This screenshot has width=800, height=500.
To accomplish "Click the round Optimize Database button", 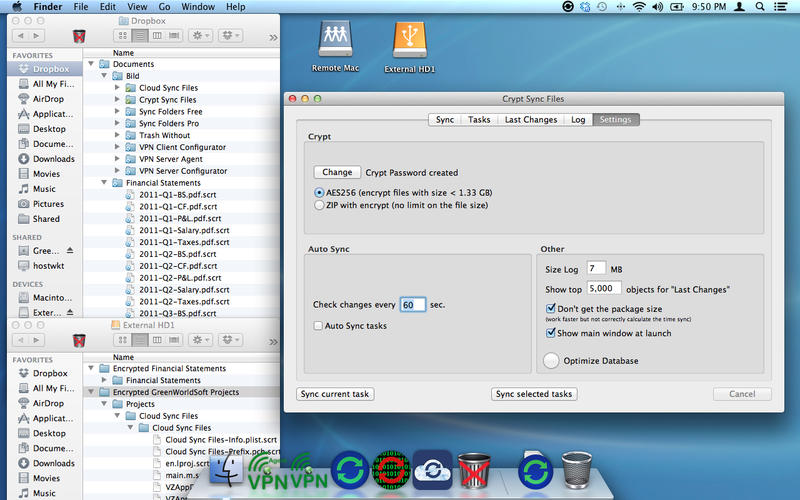I will (x=551, y=361).
